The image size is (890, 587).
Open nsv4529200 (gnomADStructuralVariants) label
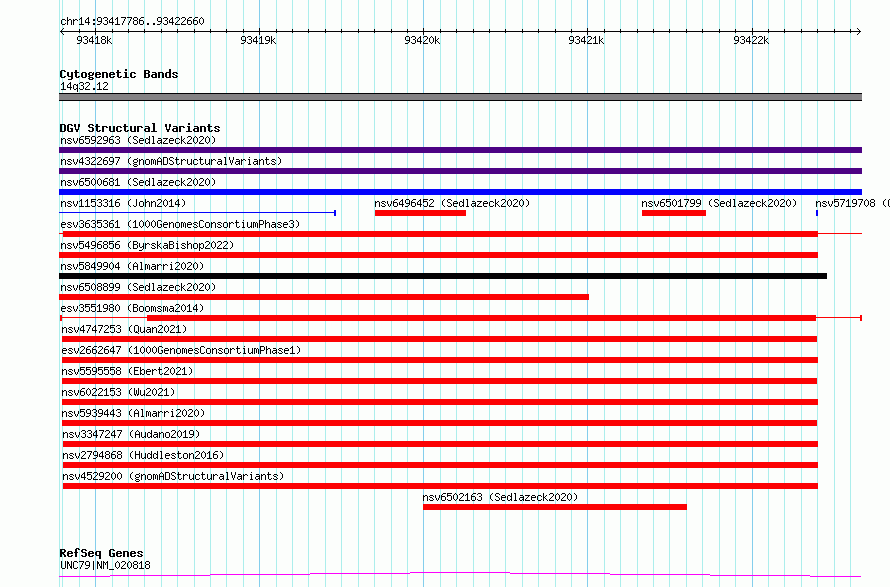[173, 476]
